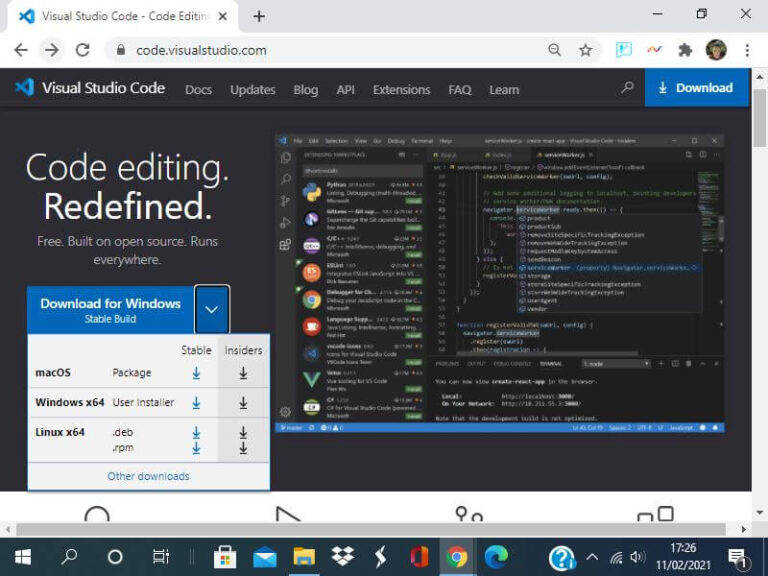Download Linux x64 Insiders .rpm

tap(243, 448)
